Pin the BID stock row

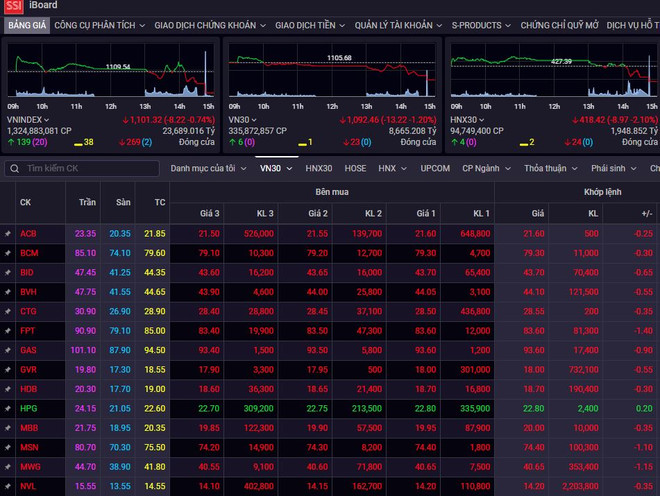tap(8, 272)
